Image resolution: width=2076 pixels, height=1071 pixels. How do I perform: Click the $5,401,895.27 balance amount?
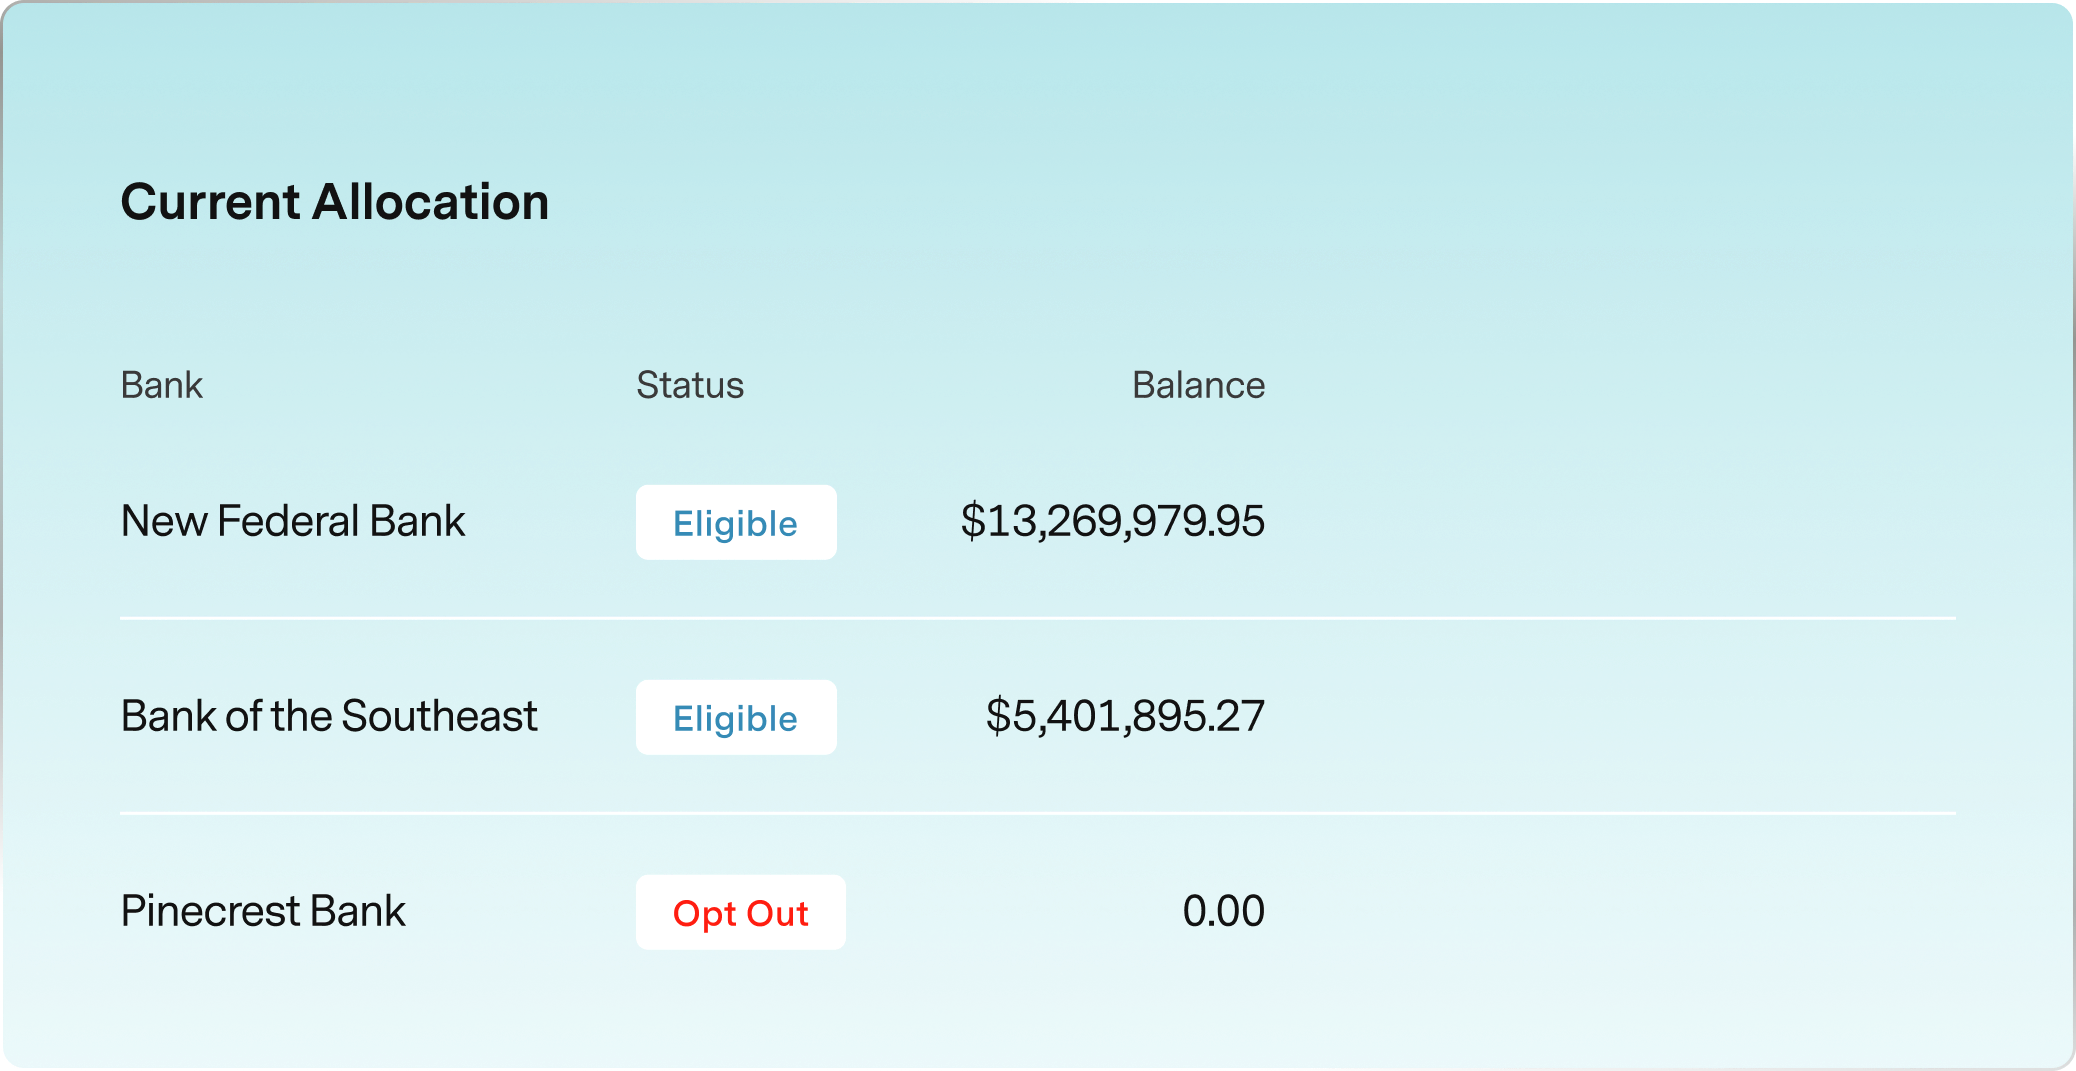tap(1125, 716)
